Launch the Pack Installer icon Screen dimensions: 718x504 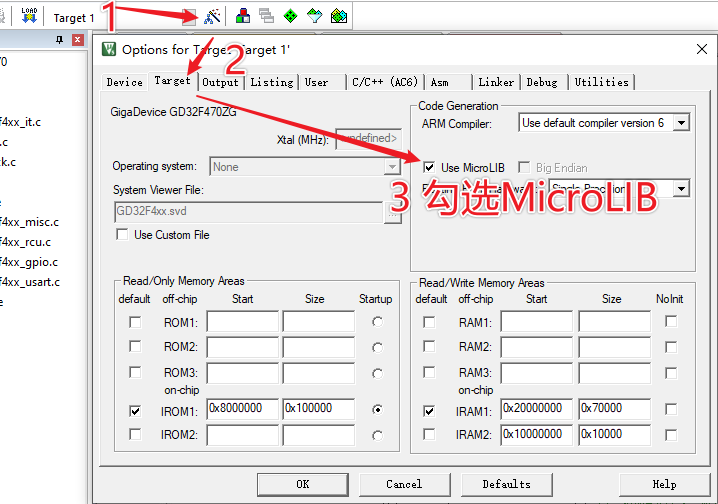(x=339, y=16)
